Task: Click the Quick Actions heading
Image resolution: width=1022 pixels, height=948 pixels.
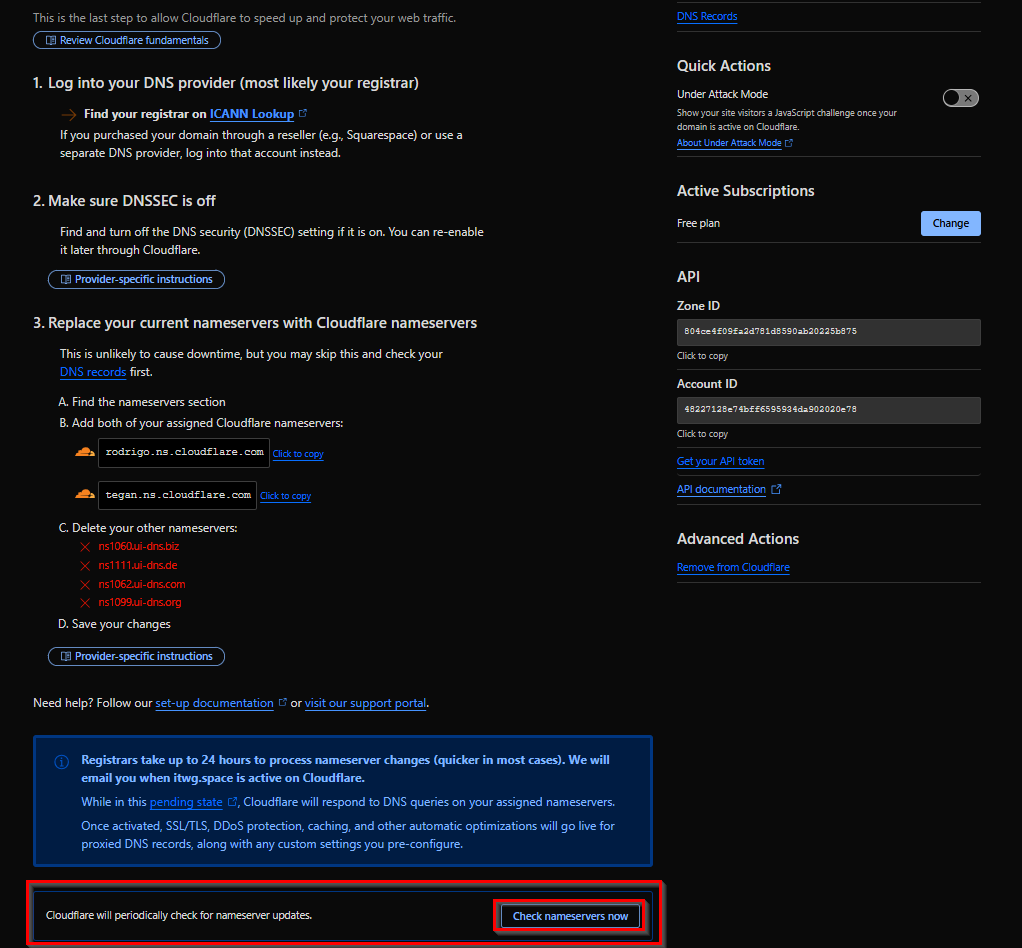Action: click(723, 66)
